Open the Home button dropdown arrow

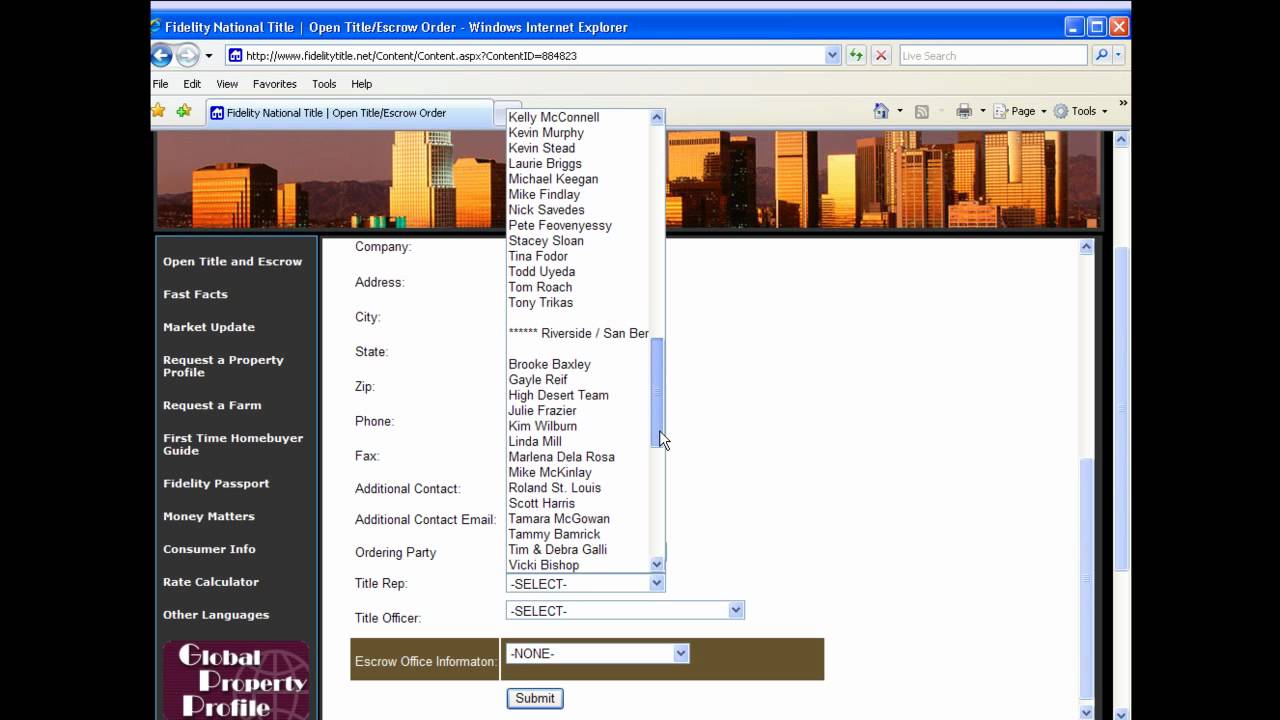900,111
